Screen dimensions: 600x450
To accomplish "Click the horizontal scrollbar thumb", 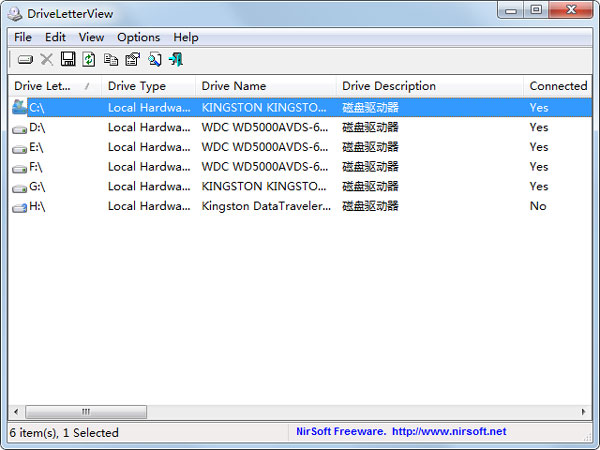I will [86, 412].
